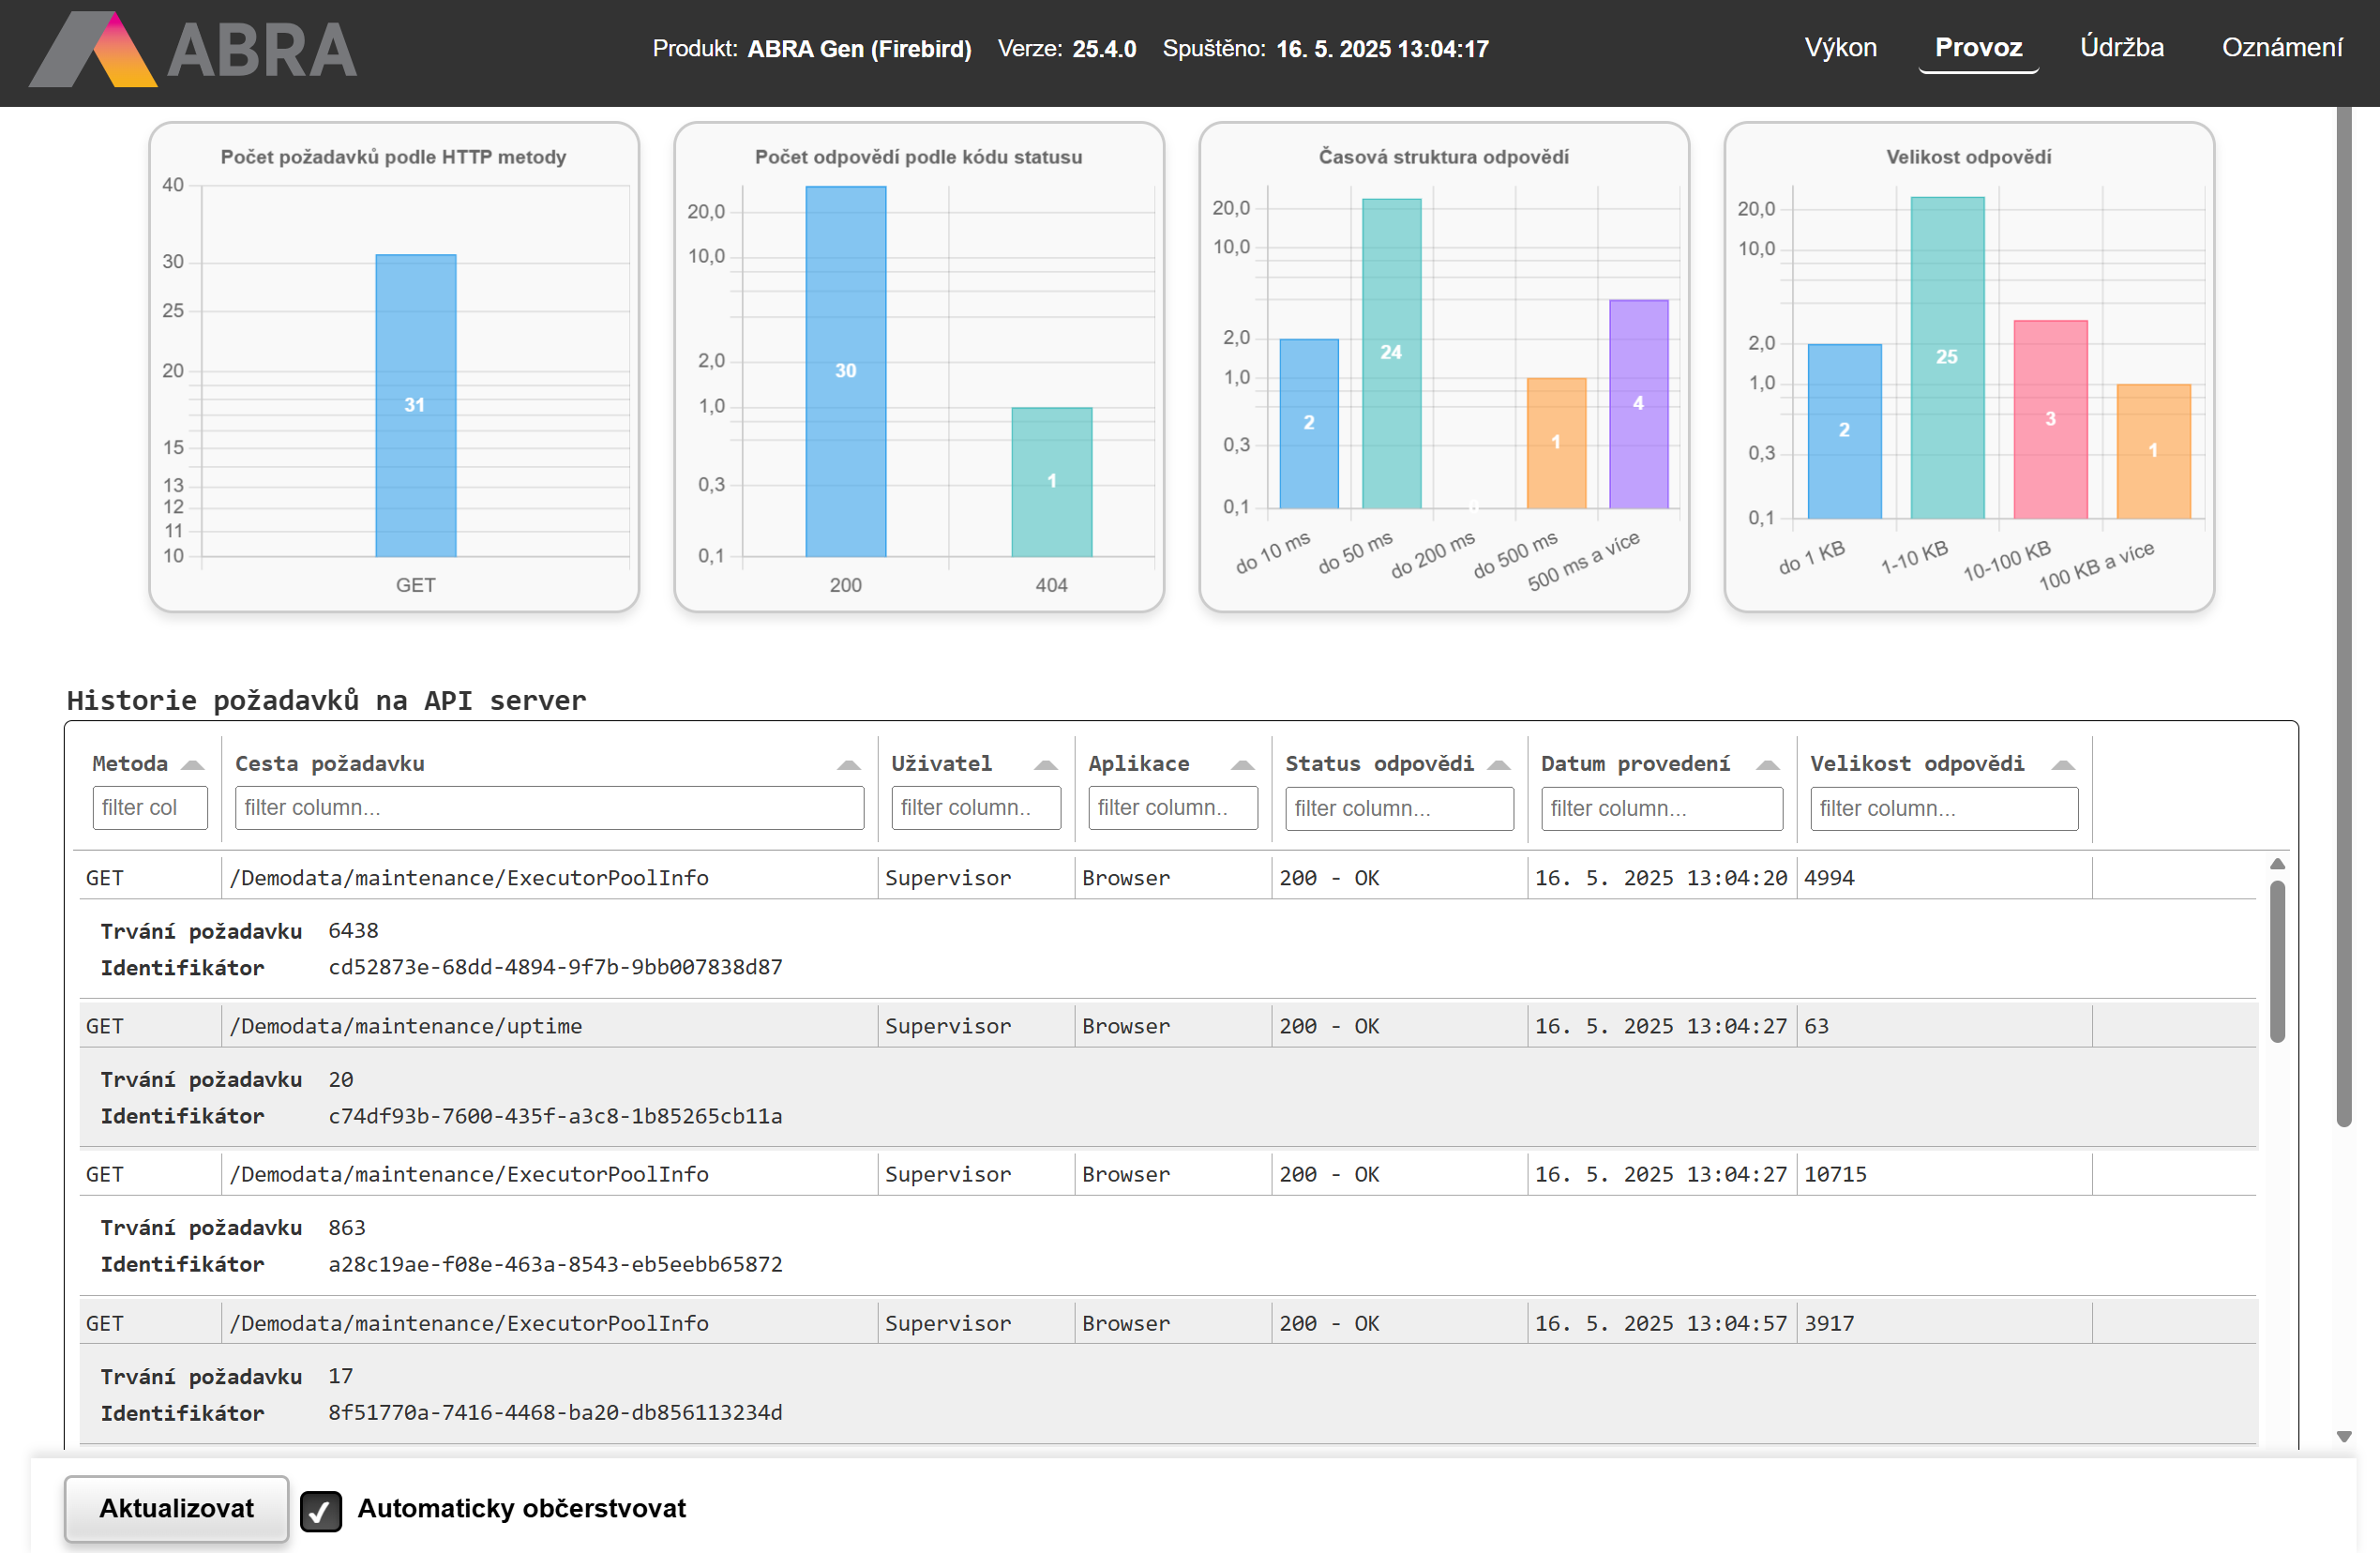Click the 404 status bar in chart
This screenshot has height=1553, width=2380.
pyautogui.click(x=1051, y=481)
